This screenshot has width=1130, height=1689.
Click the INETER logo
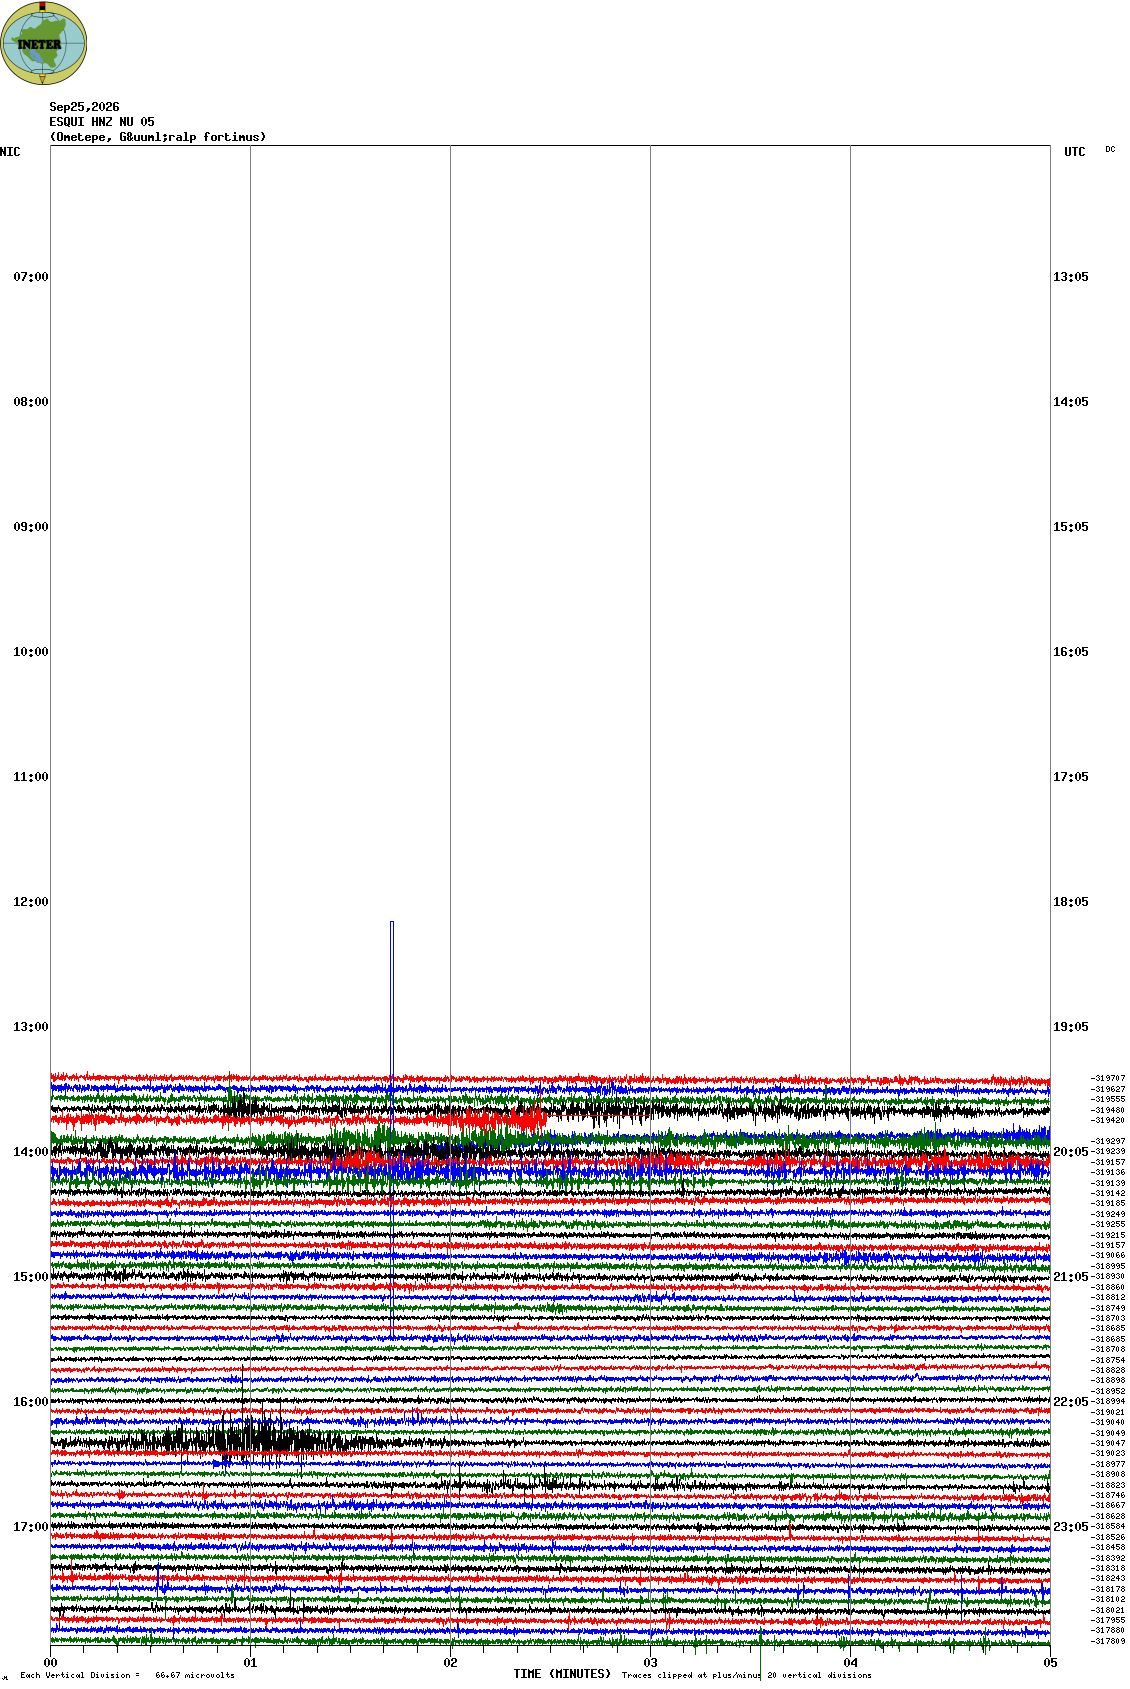(44, 43)
